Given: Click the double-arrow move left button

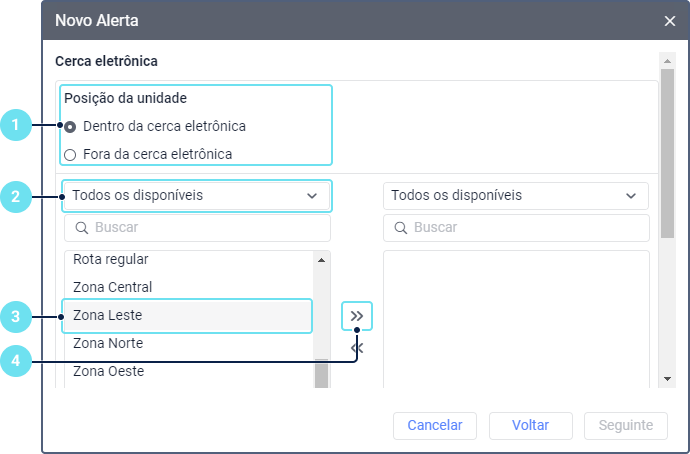Looking at the screenshot, I should [357, 347].
